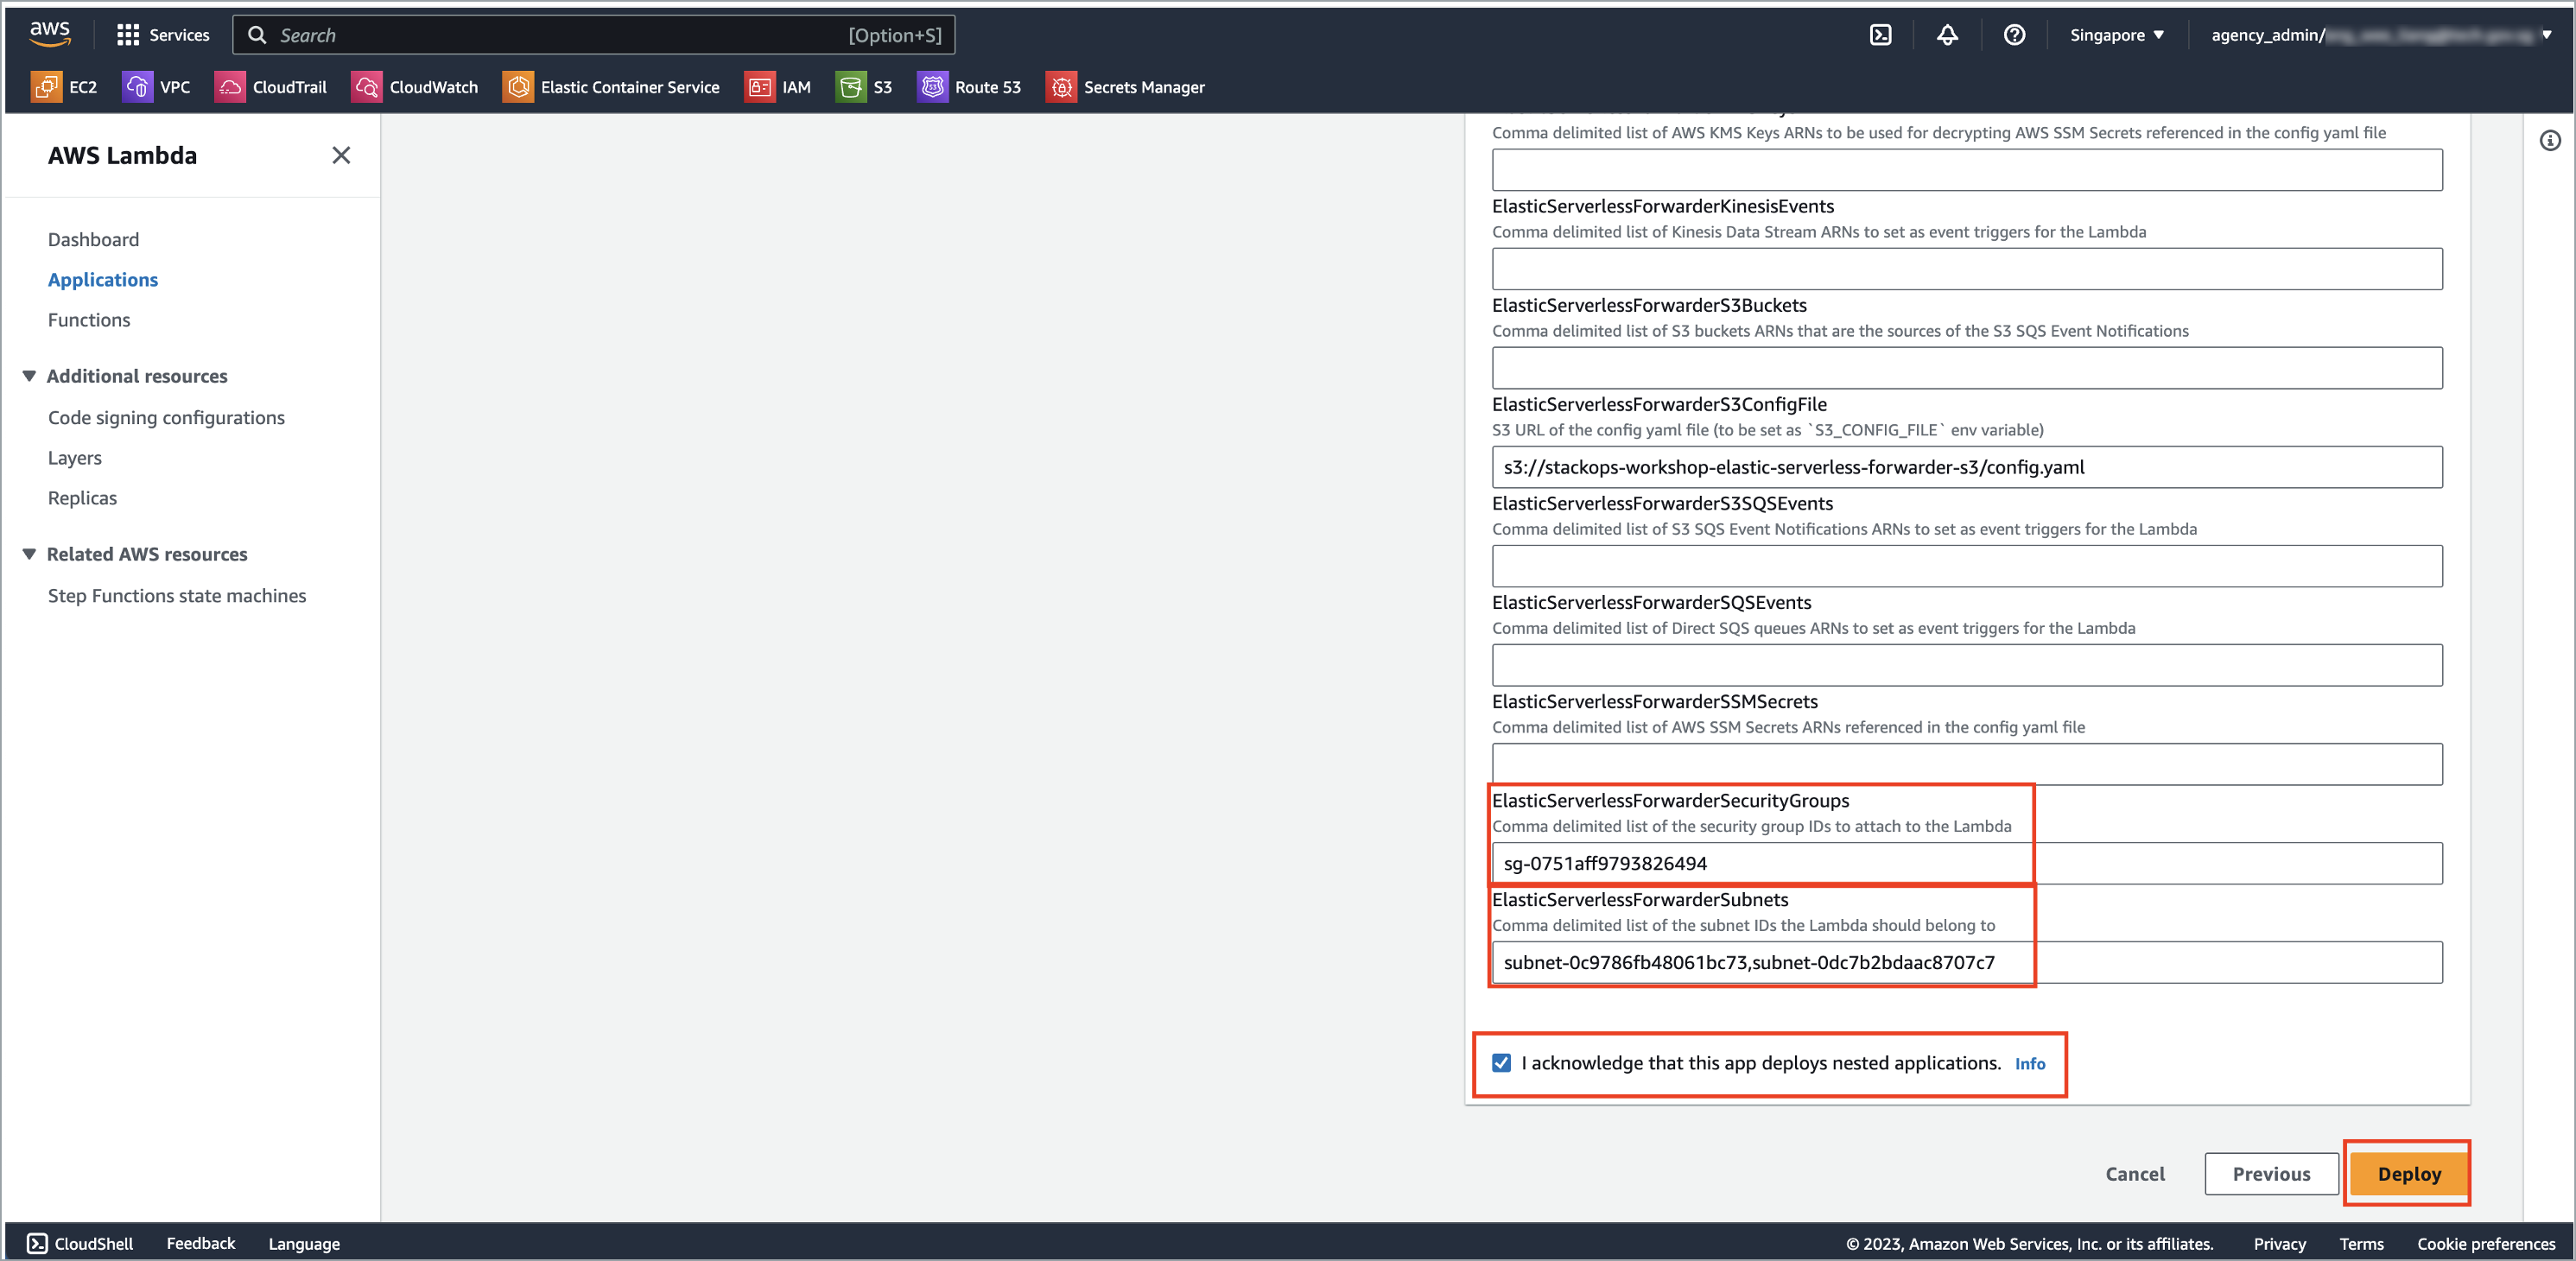
Task: Click the Info link next to the acknowledgment
Action: [x=2031, y=1063]
